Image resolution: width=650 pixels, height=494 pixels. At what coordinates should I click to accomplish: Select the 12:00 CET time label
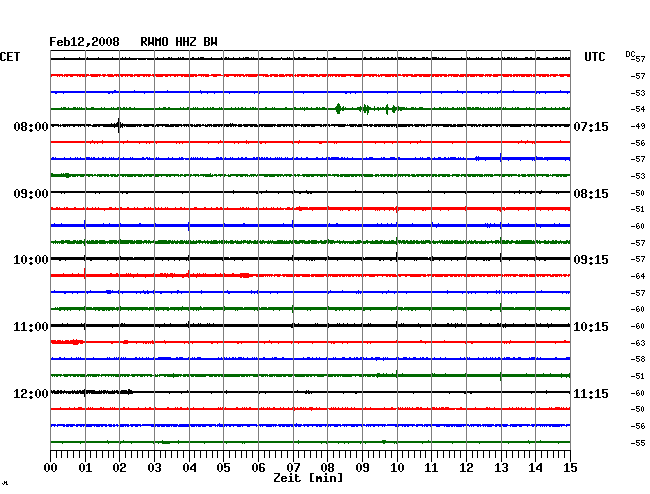click(31, 393)
